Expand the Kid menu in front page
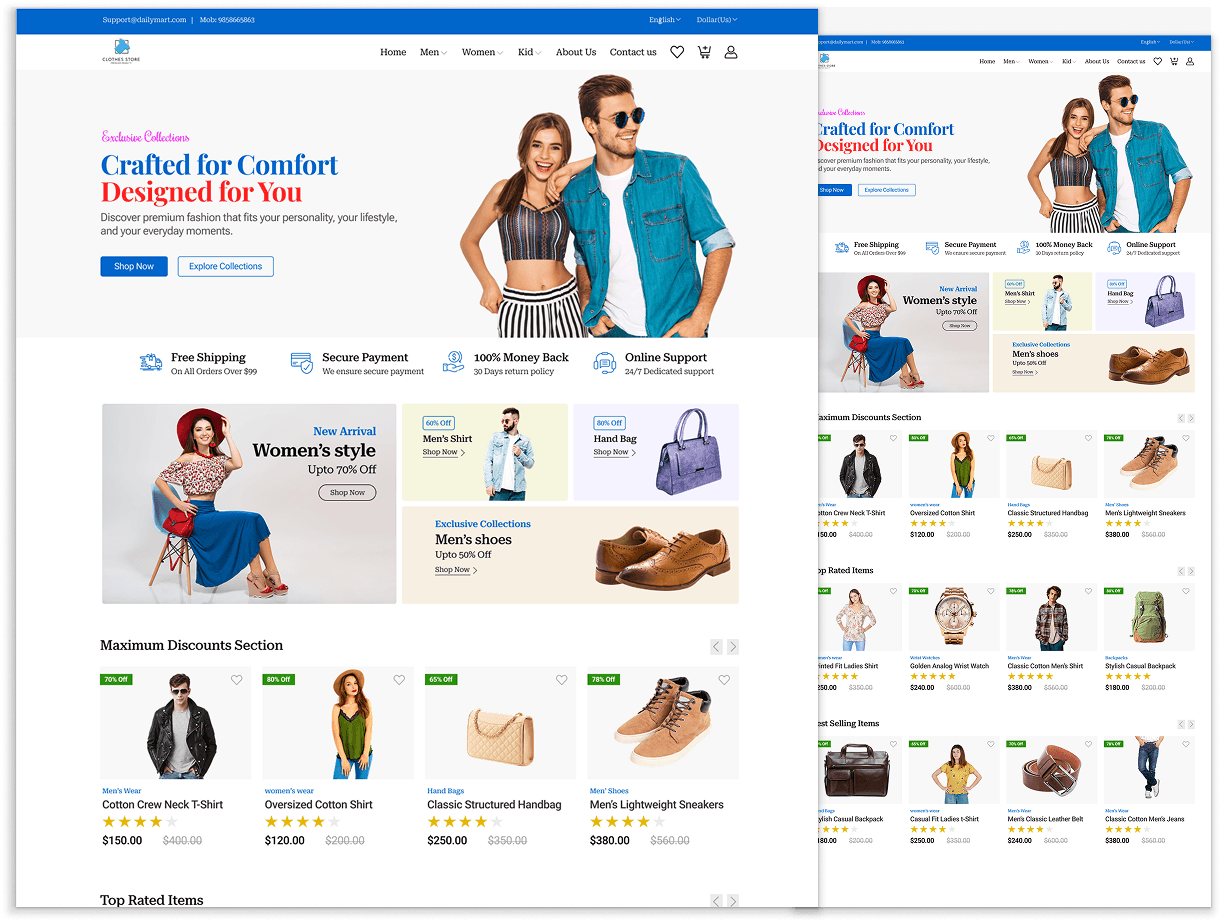The width and height of the screenshot is (1222, 922). coord(530,52)
